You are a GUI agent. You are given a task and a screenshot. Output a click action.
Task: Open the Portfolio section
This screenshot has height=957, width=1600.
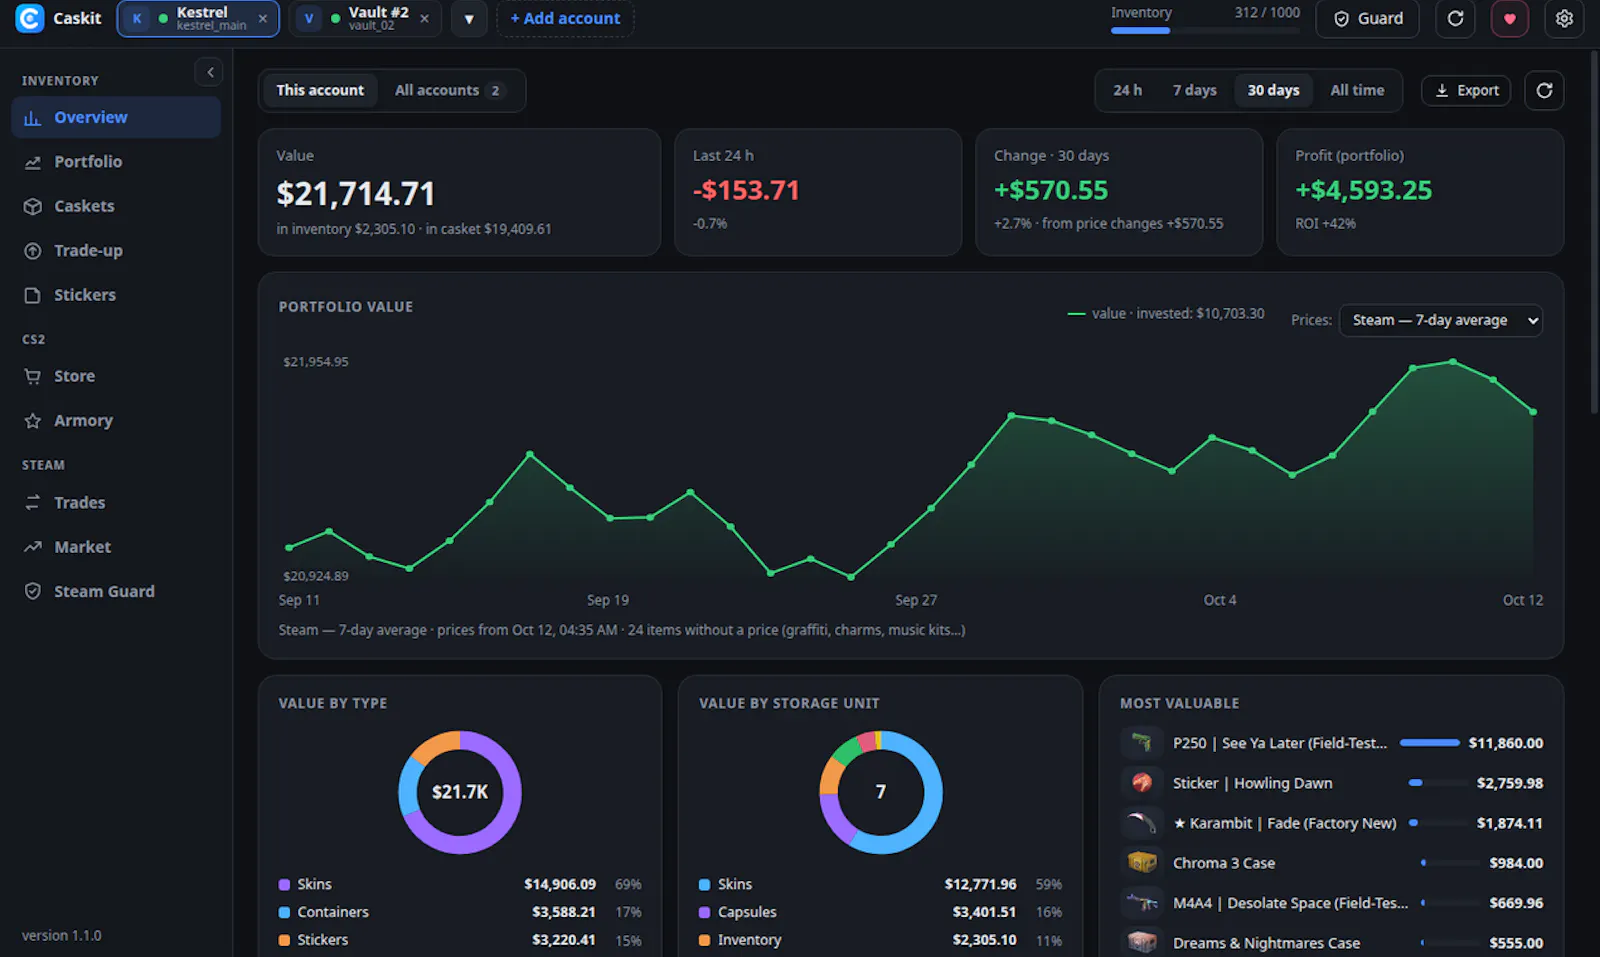116,162
